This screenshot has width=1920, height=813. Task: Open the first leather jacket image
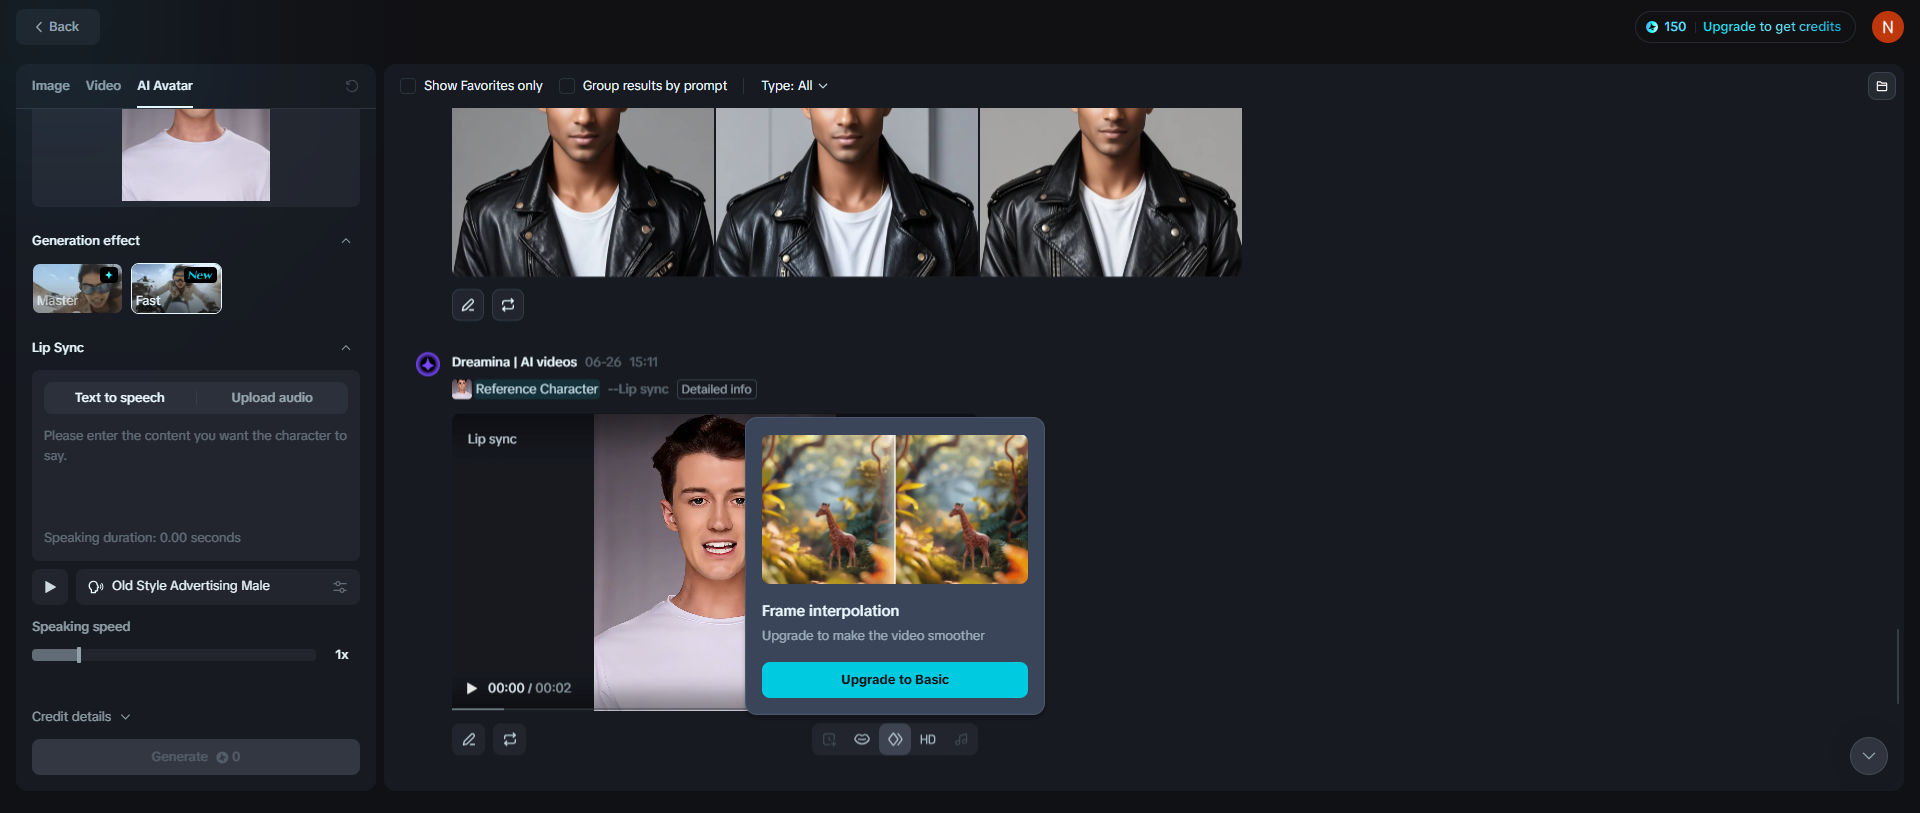click(x=583, y=192)
